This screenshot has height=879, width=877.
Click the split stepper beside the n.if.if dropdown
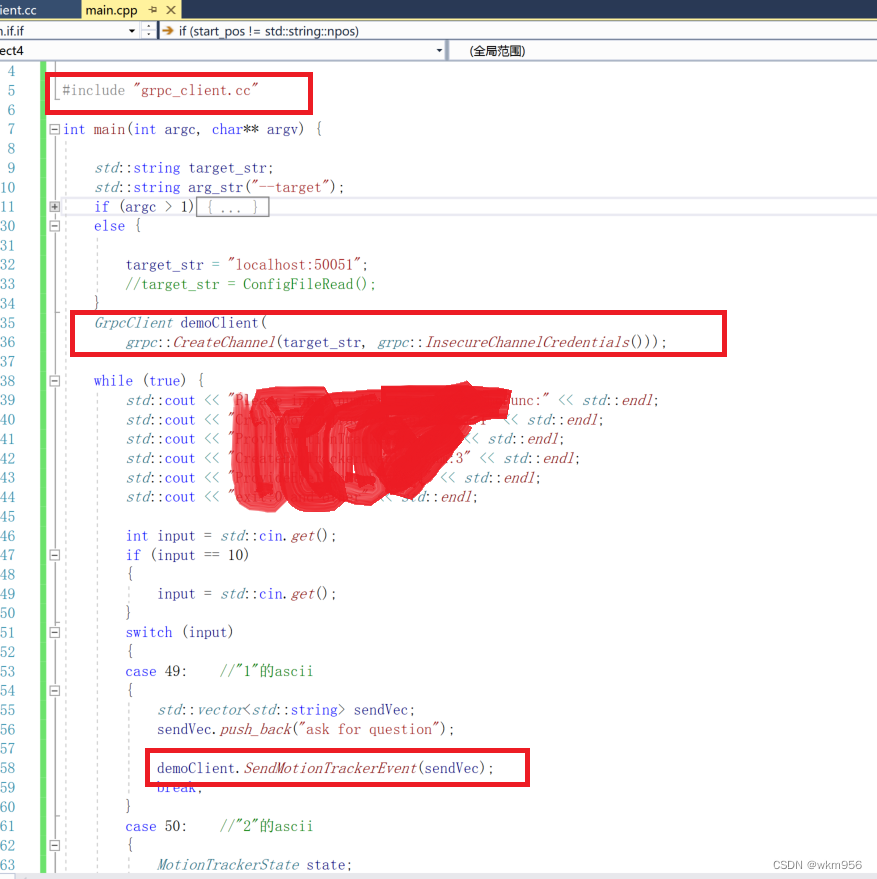click(x=150, y=31)
